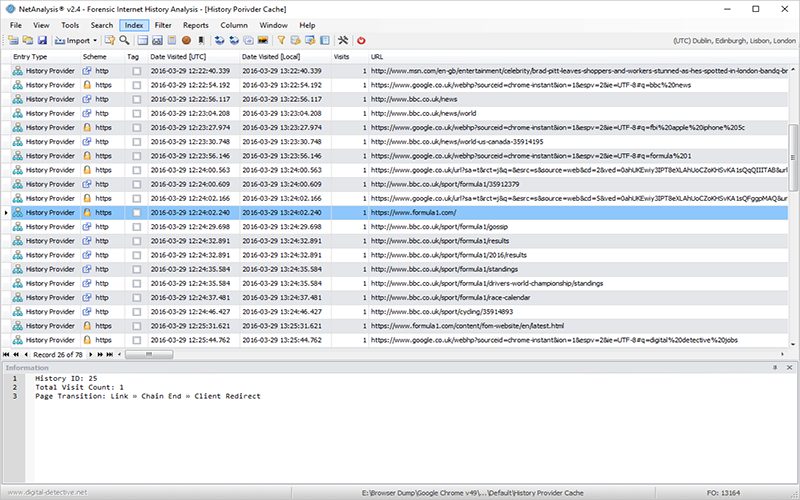Image resolution: width=800 pixels, height=500 pixels.
Task: Tick Tag checkbox for bbc.co.uk/news/world row
Action: 136,114
